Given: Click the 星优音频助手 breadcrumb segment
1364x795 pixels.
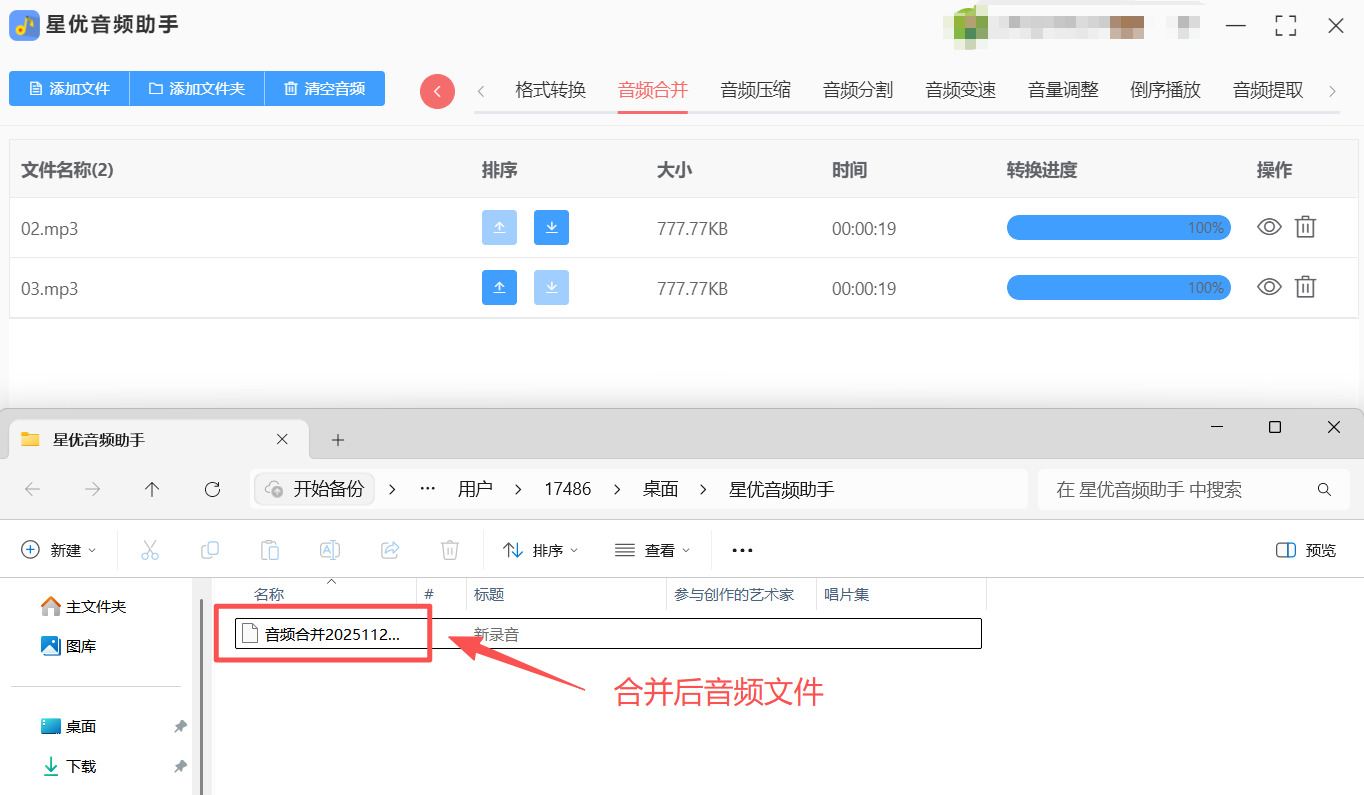Looking at the screenshot, I should 782,489.
